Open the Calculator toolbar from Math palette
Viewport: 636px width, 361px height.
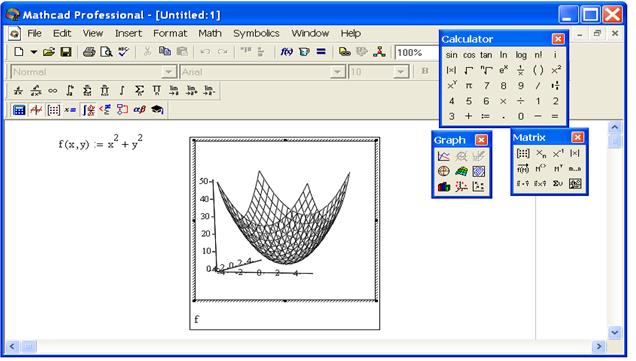click(x=19, y=110)
